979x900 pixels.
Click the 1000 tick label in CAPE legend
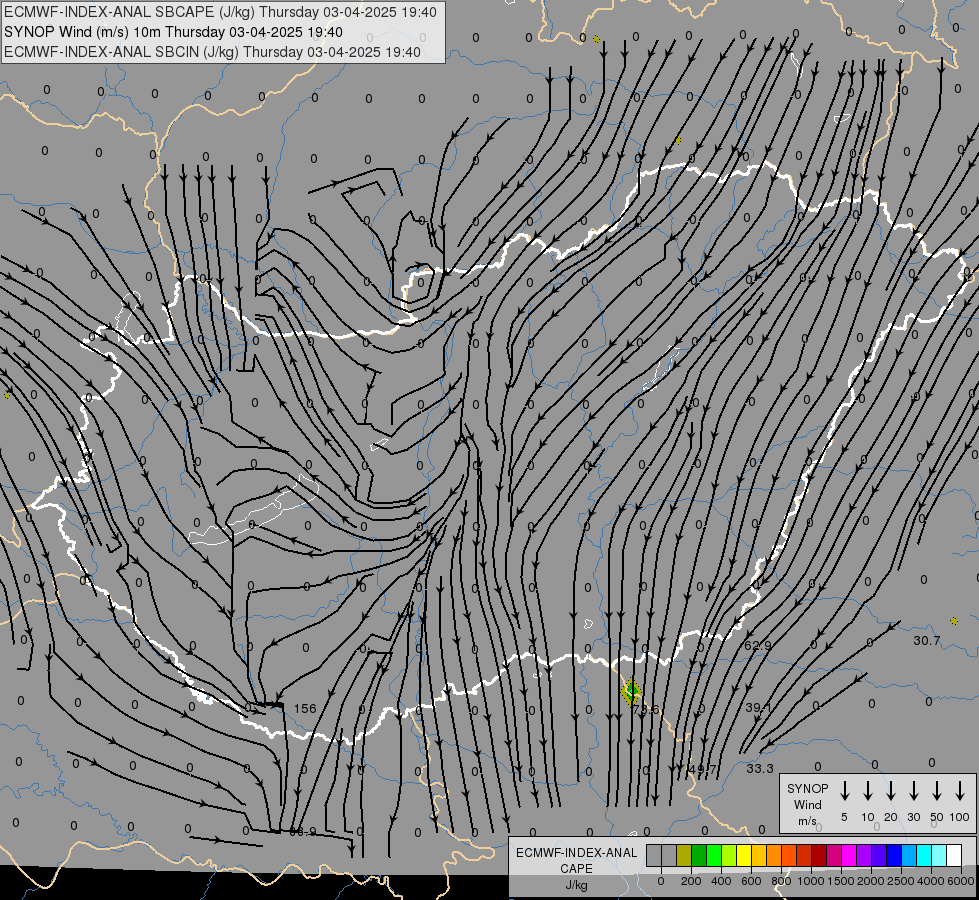811,881
